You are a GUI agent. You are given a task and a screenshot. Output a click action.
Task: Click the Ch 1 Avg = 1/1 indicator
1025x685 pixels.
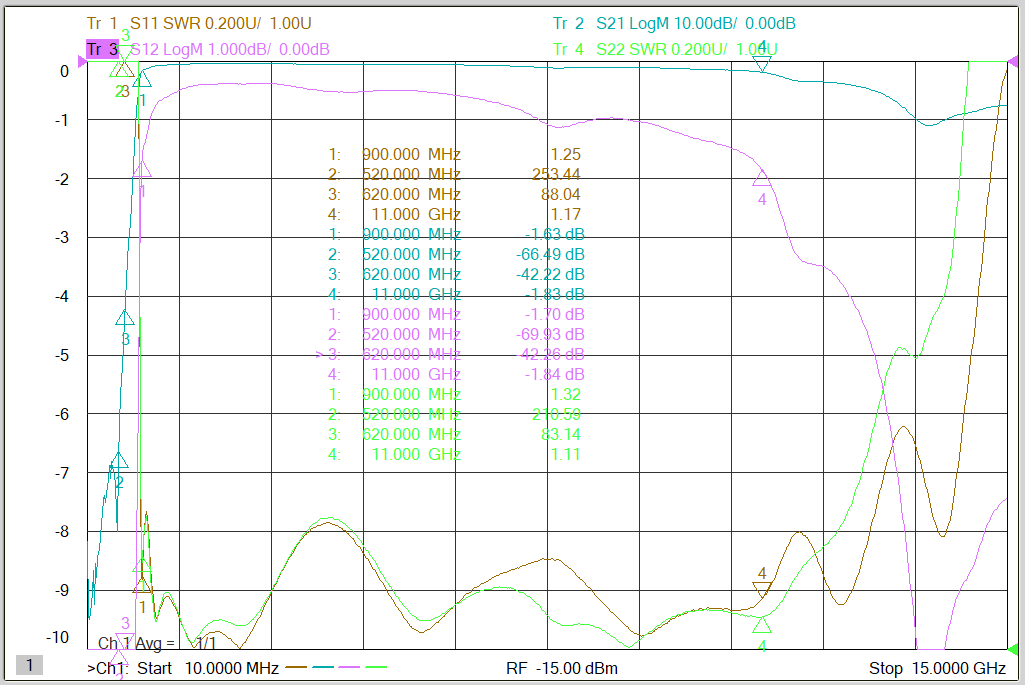pos(157,643)
